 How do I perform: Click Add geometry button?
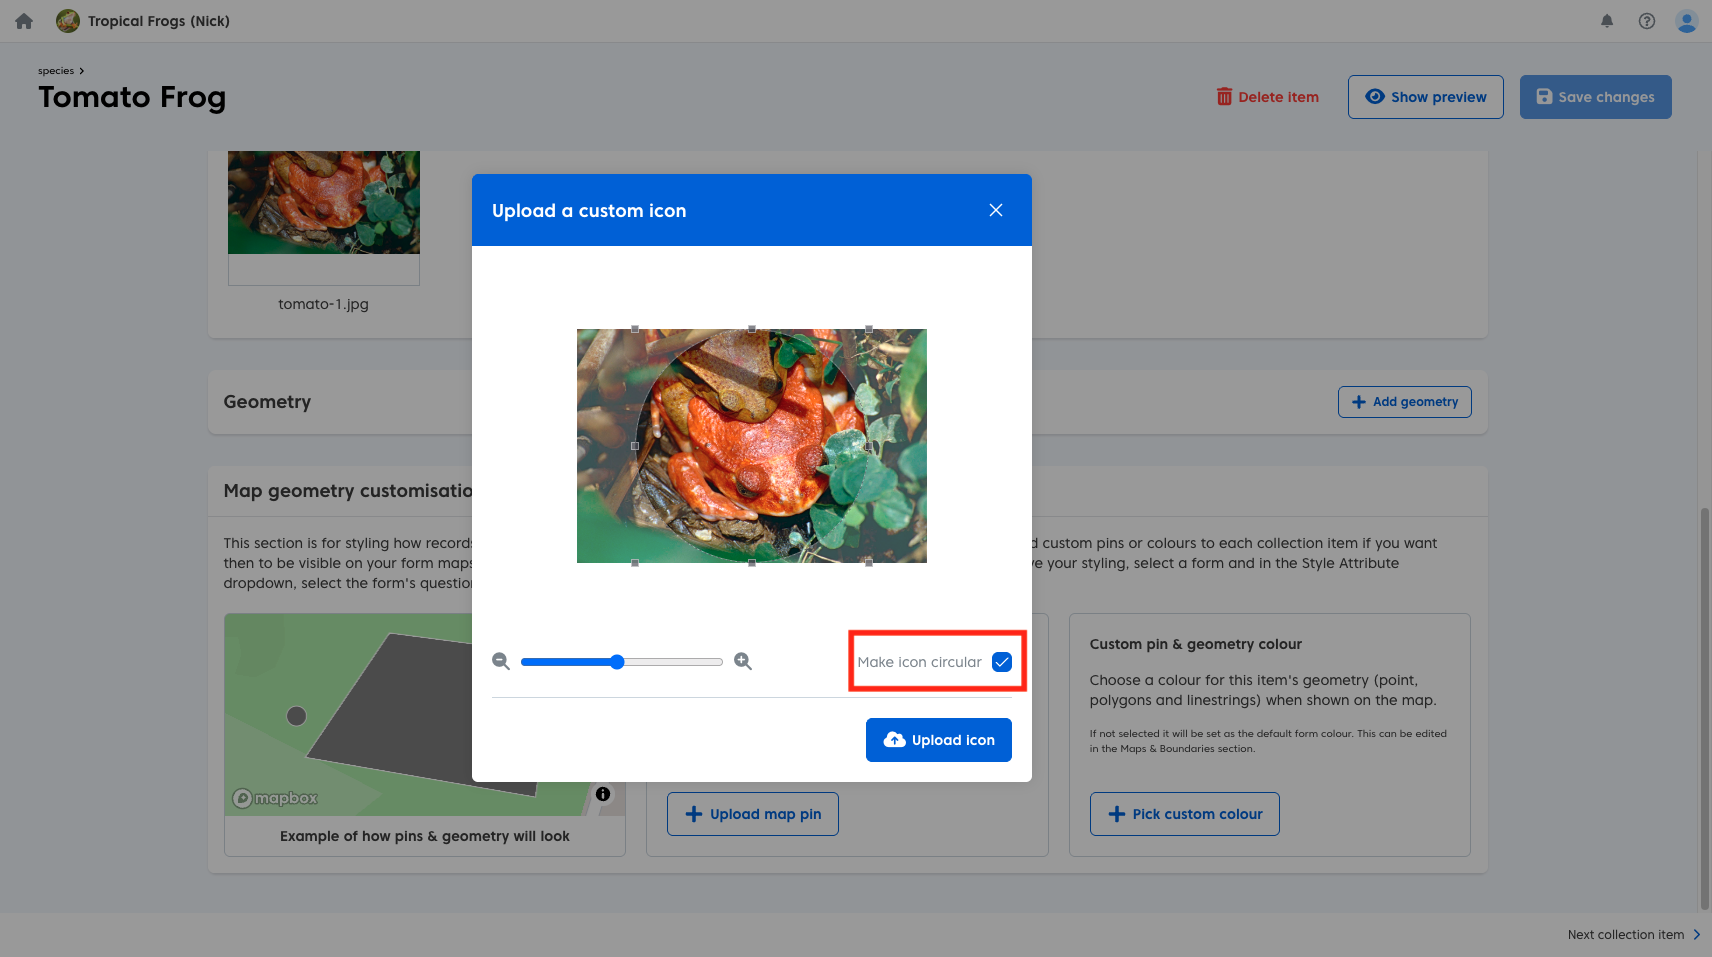click(x=1404, y=402)
